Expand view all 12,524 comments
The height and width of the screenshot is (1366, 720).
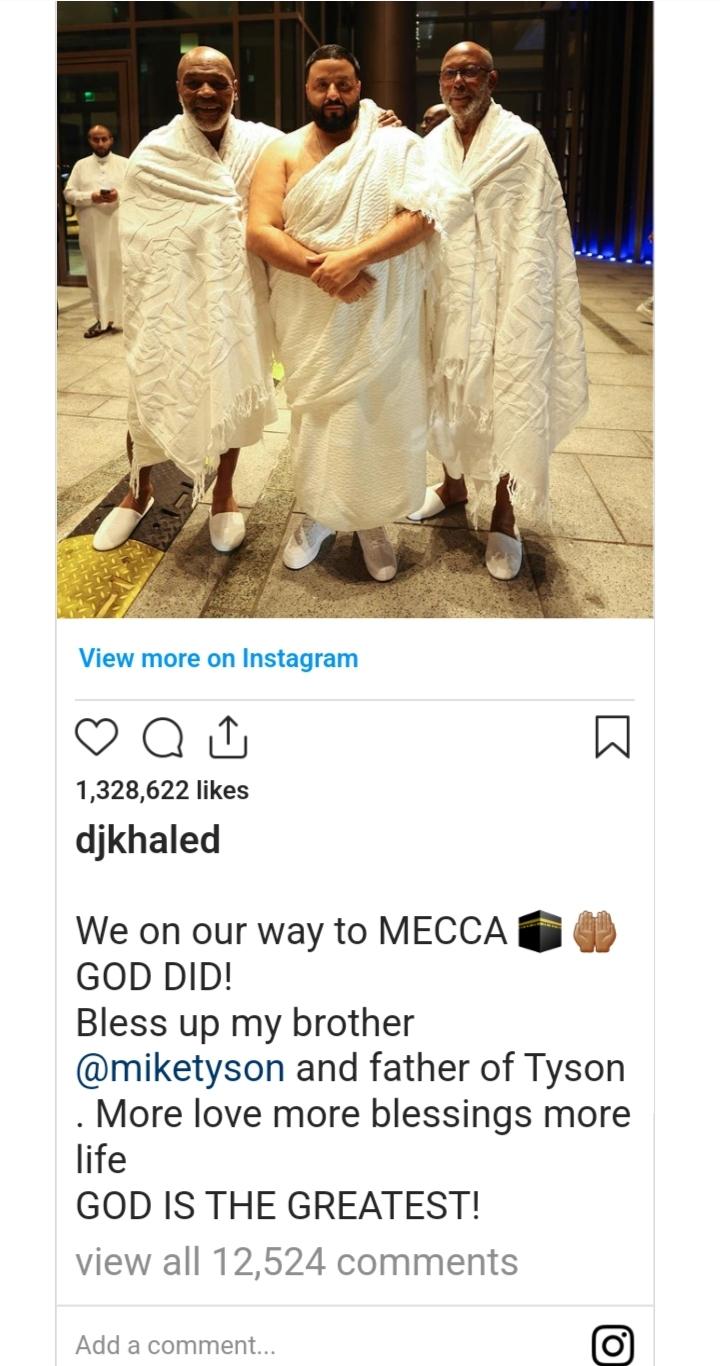point(297,1261)
